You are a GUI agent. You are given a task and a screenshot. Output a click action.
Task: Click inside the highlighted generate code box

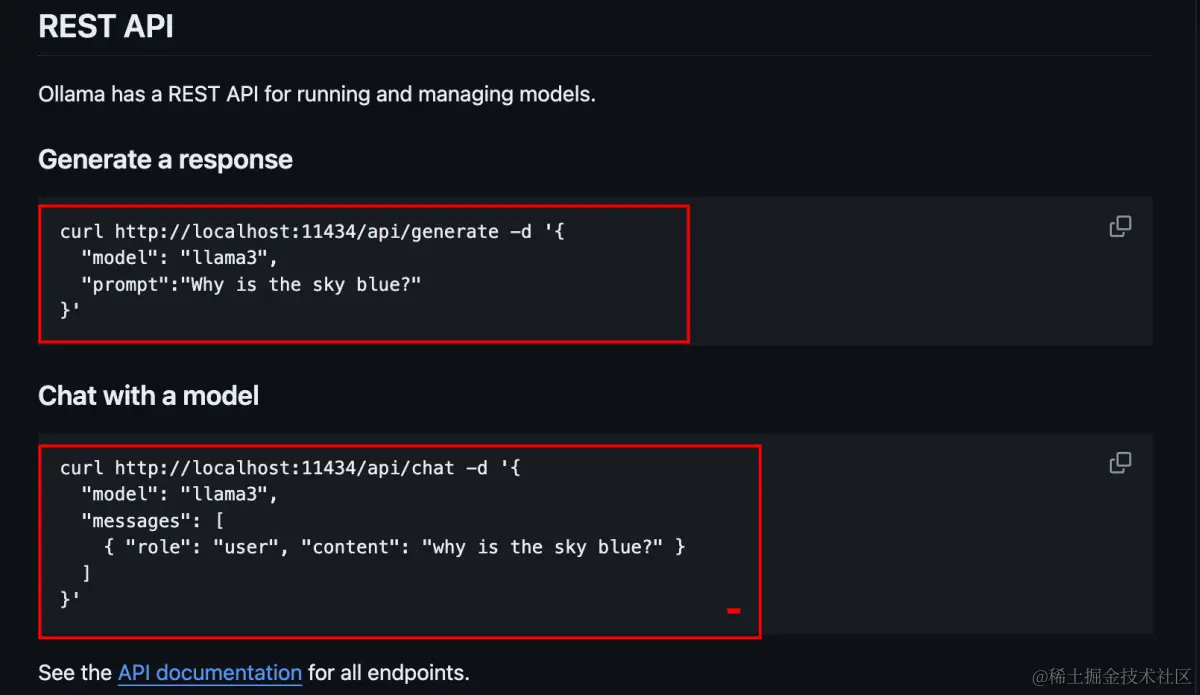[364, 273]
